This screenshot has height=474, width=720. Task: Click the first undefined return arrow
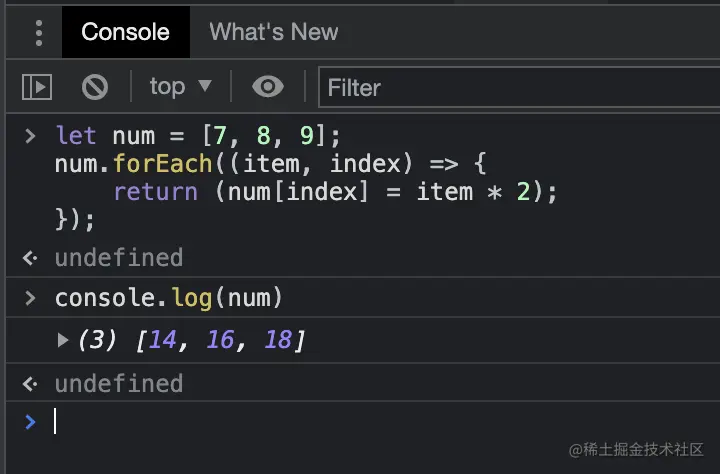point(30,258)
